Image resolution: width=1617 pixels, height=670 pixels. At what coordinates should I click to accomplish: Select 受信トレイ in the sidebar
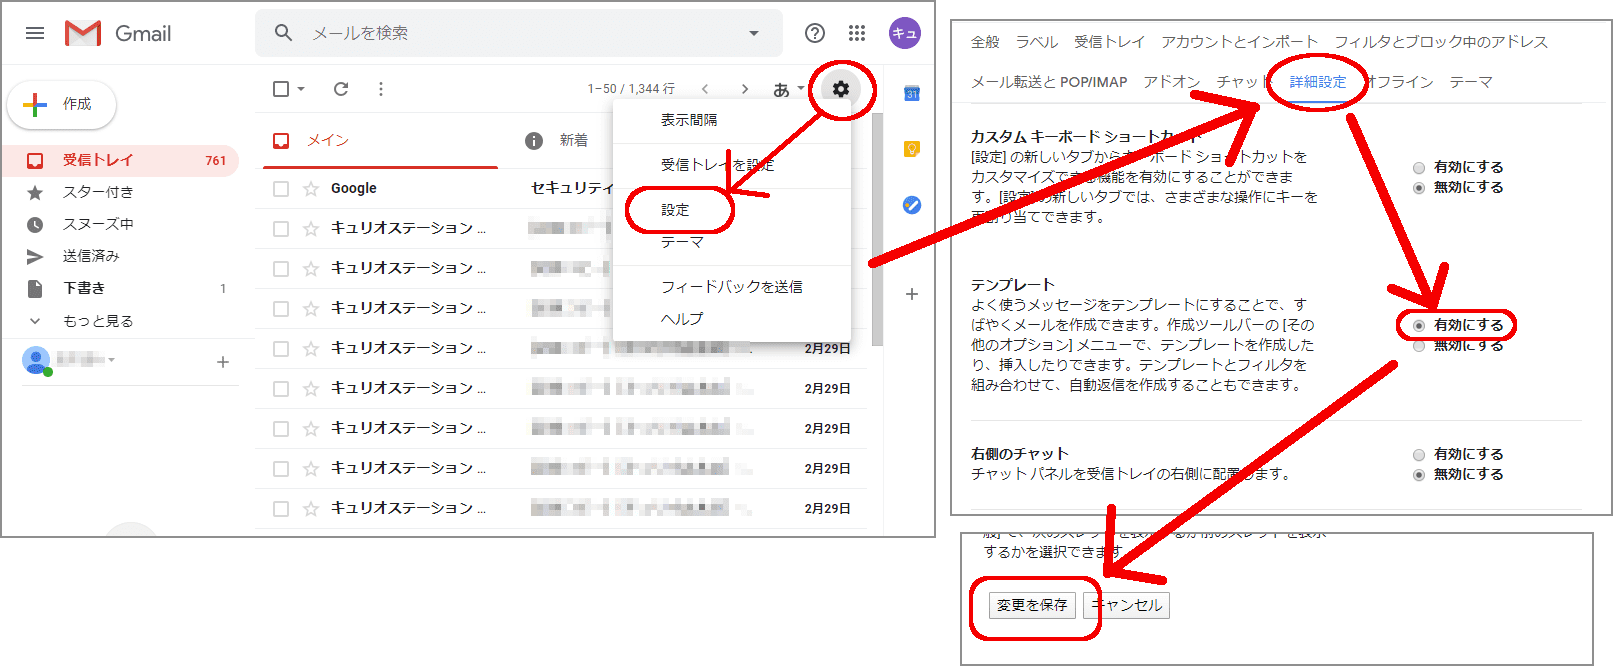(120, 160)
